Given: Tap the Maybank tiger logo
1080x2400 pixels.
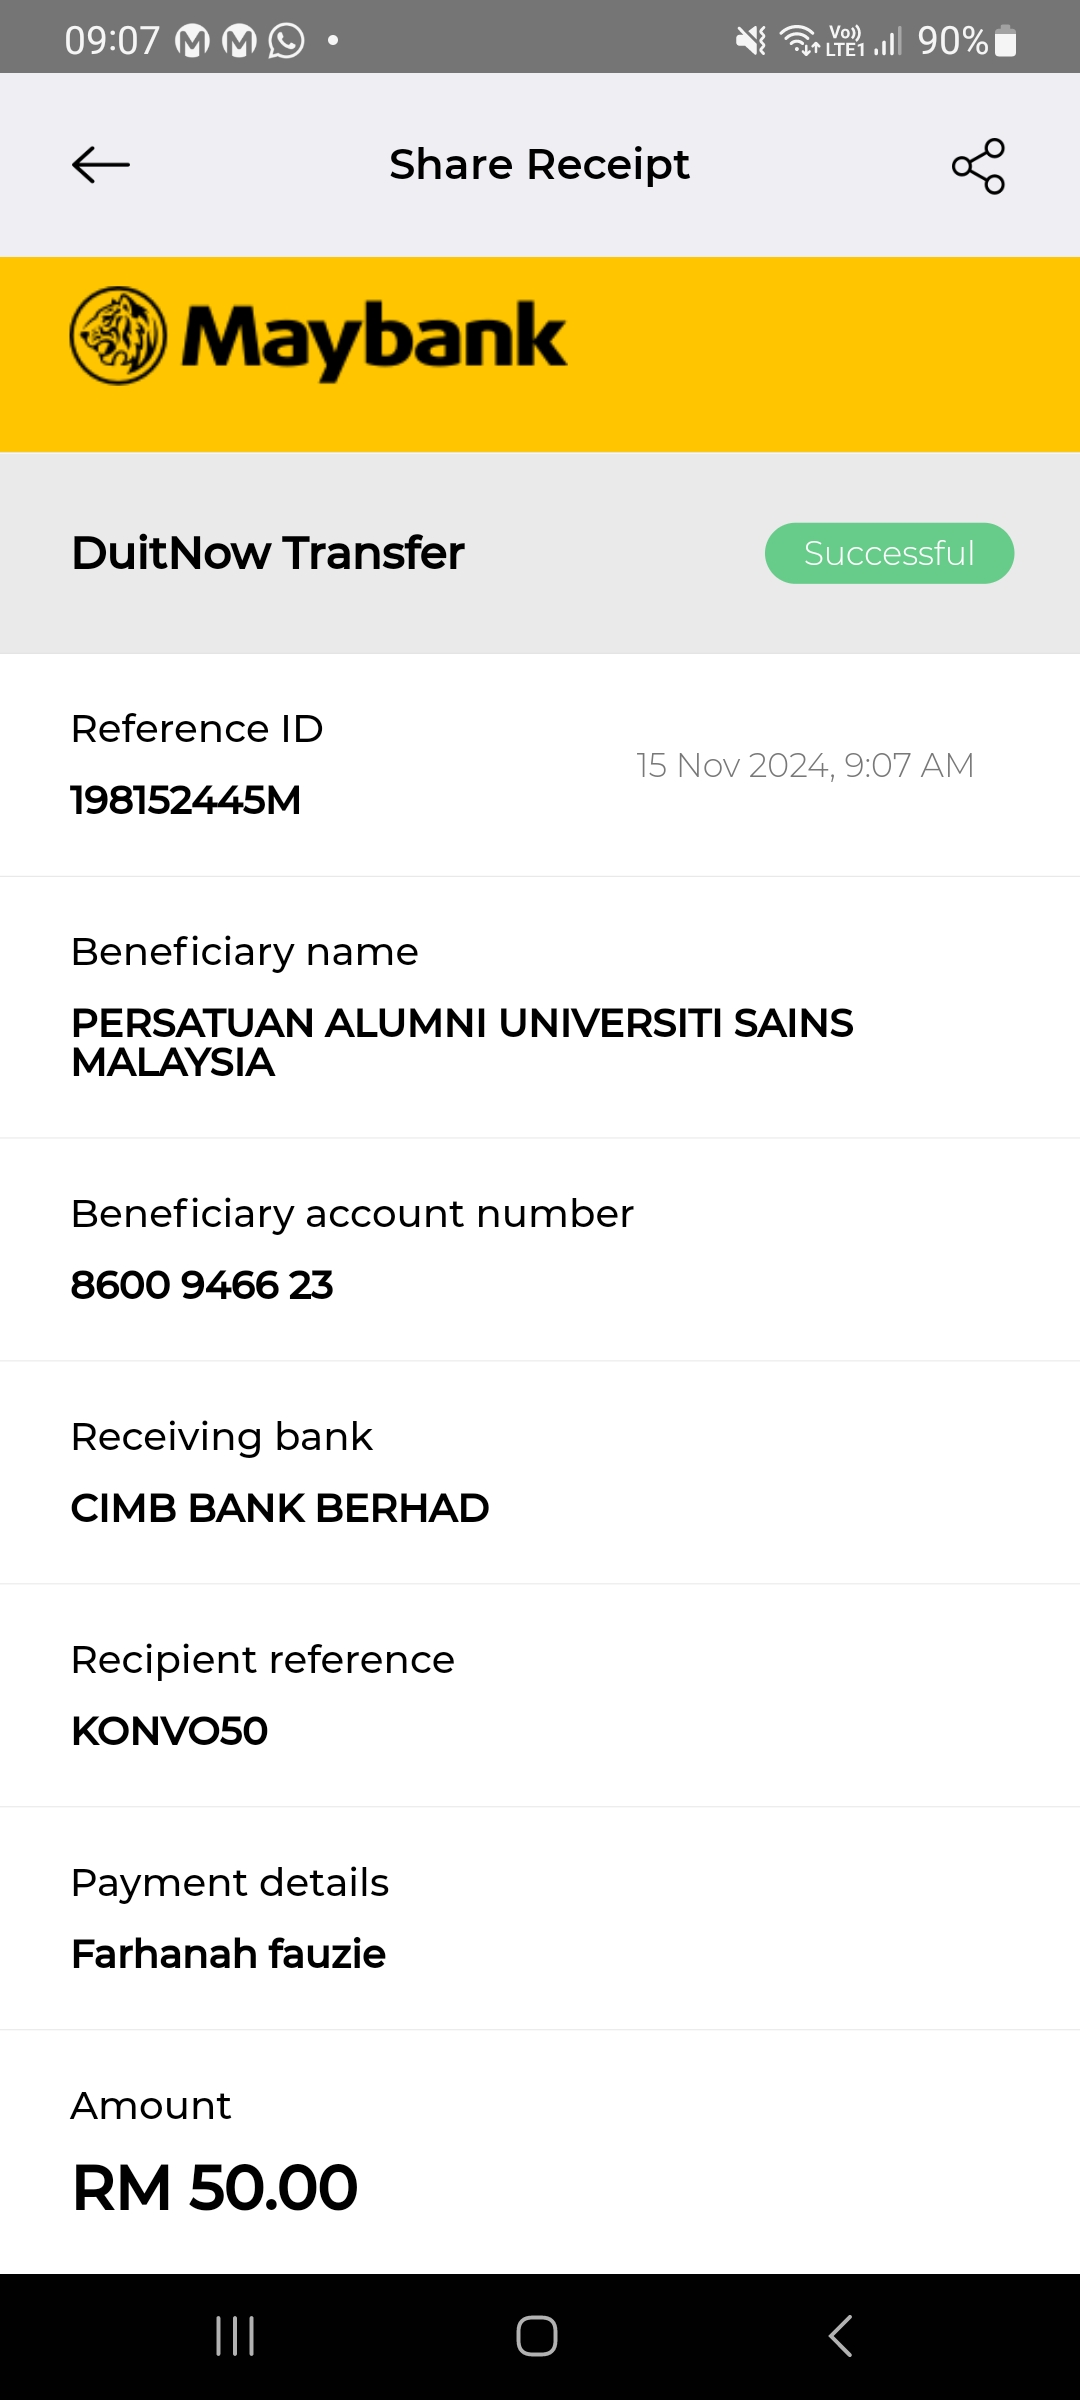Looking at the screenshot, I should [x=118, y=336].
